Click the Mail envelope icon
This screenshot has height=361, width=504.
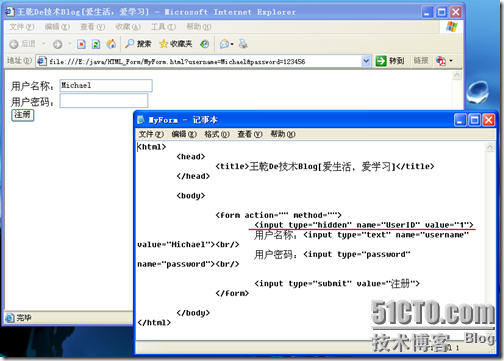click(224, 44)
